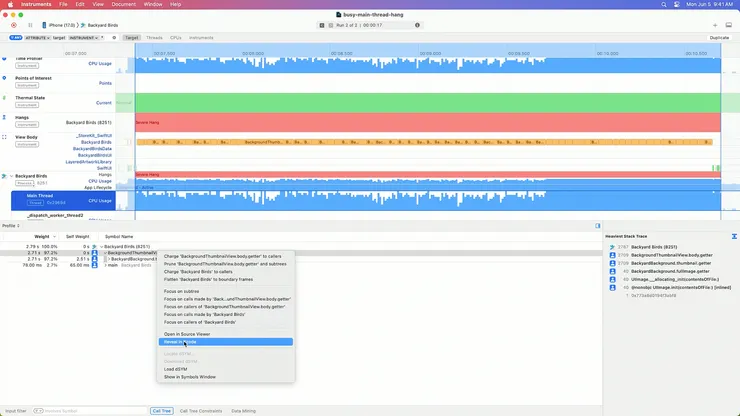
Task: Click the filter options gear icon
Action: pos(114,38)
